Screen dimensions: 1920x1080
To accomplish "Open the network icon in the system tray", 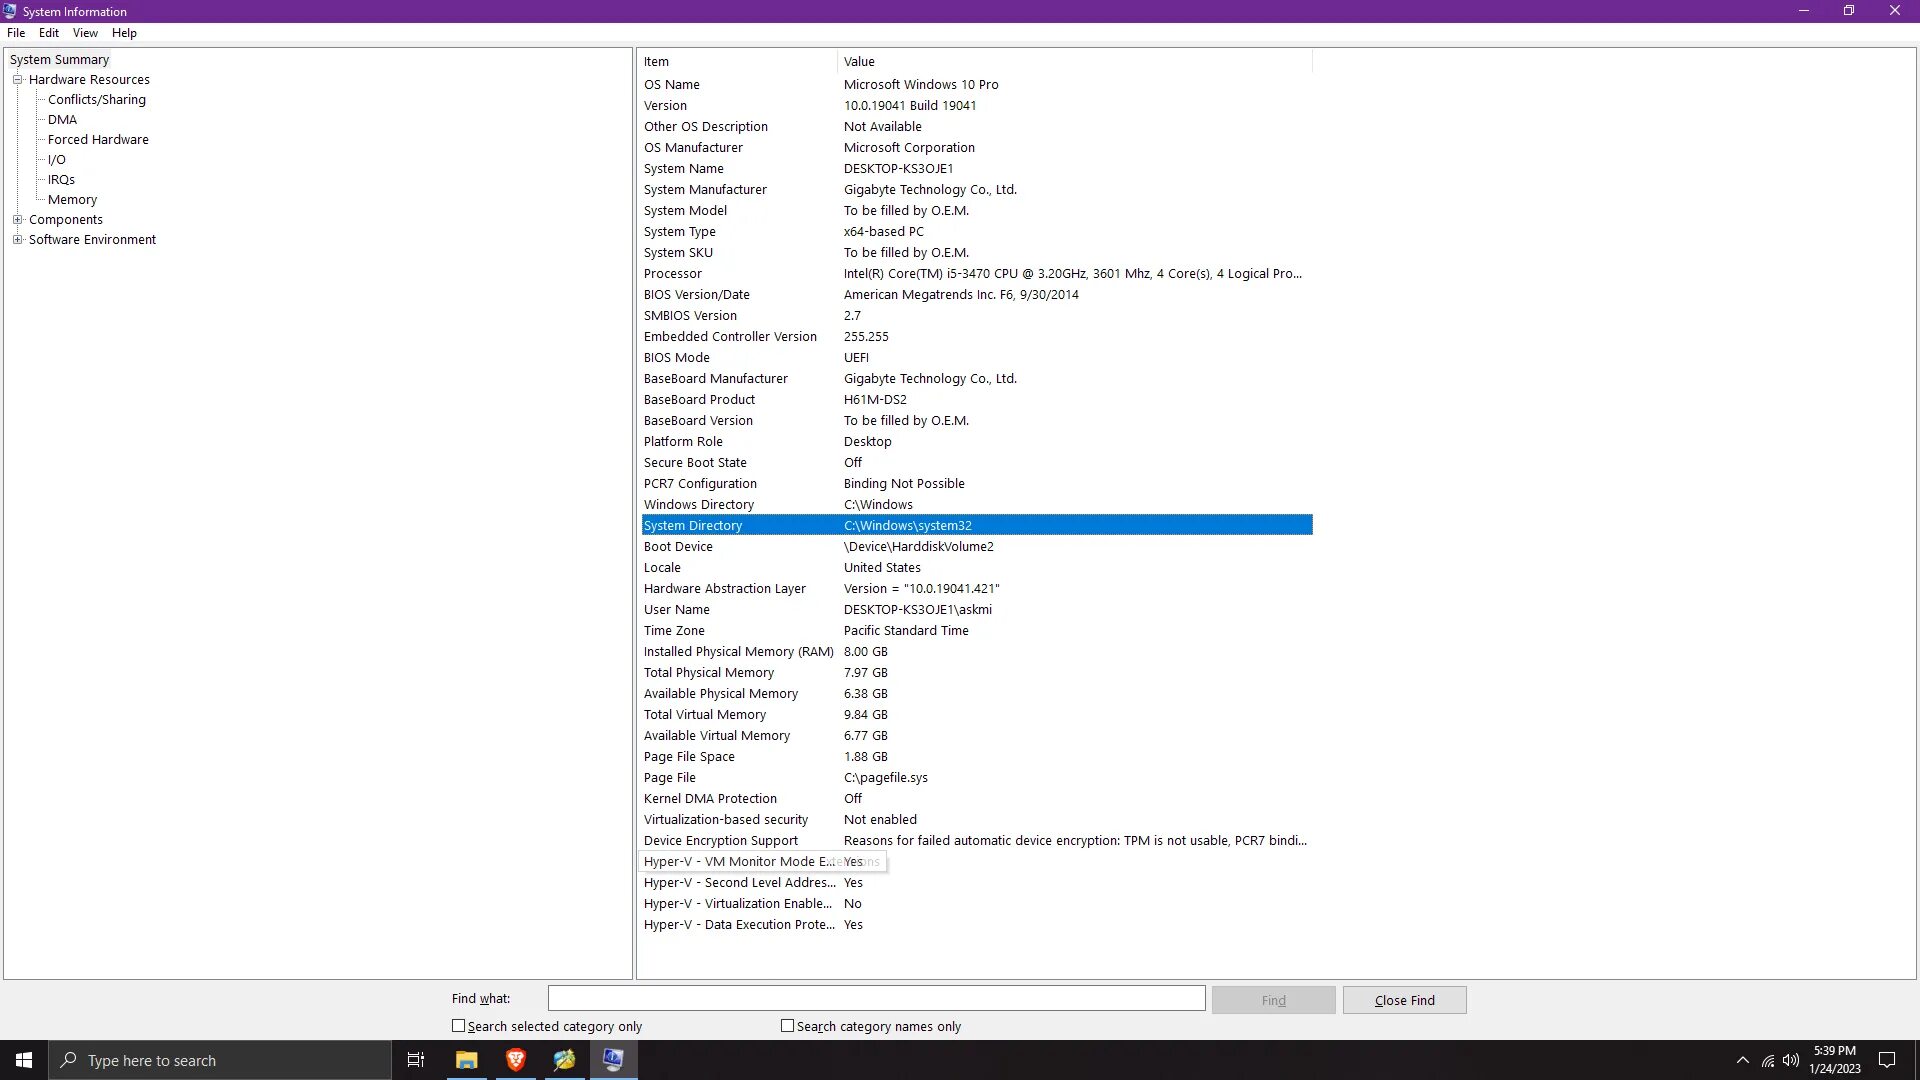I will (1768, 1060).
